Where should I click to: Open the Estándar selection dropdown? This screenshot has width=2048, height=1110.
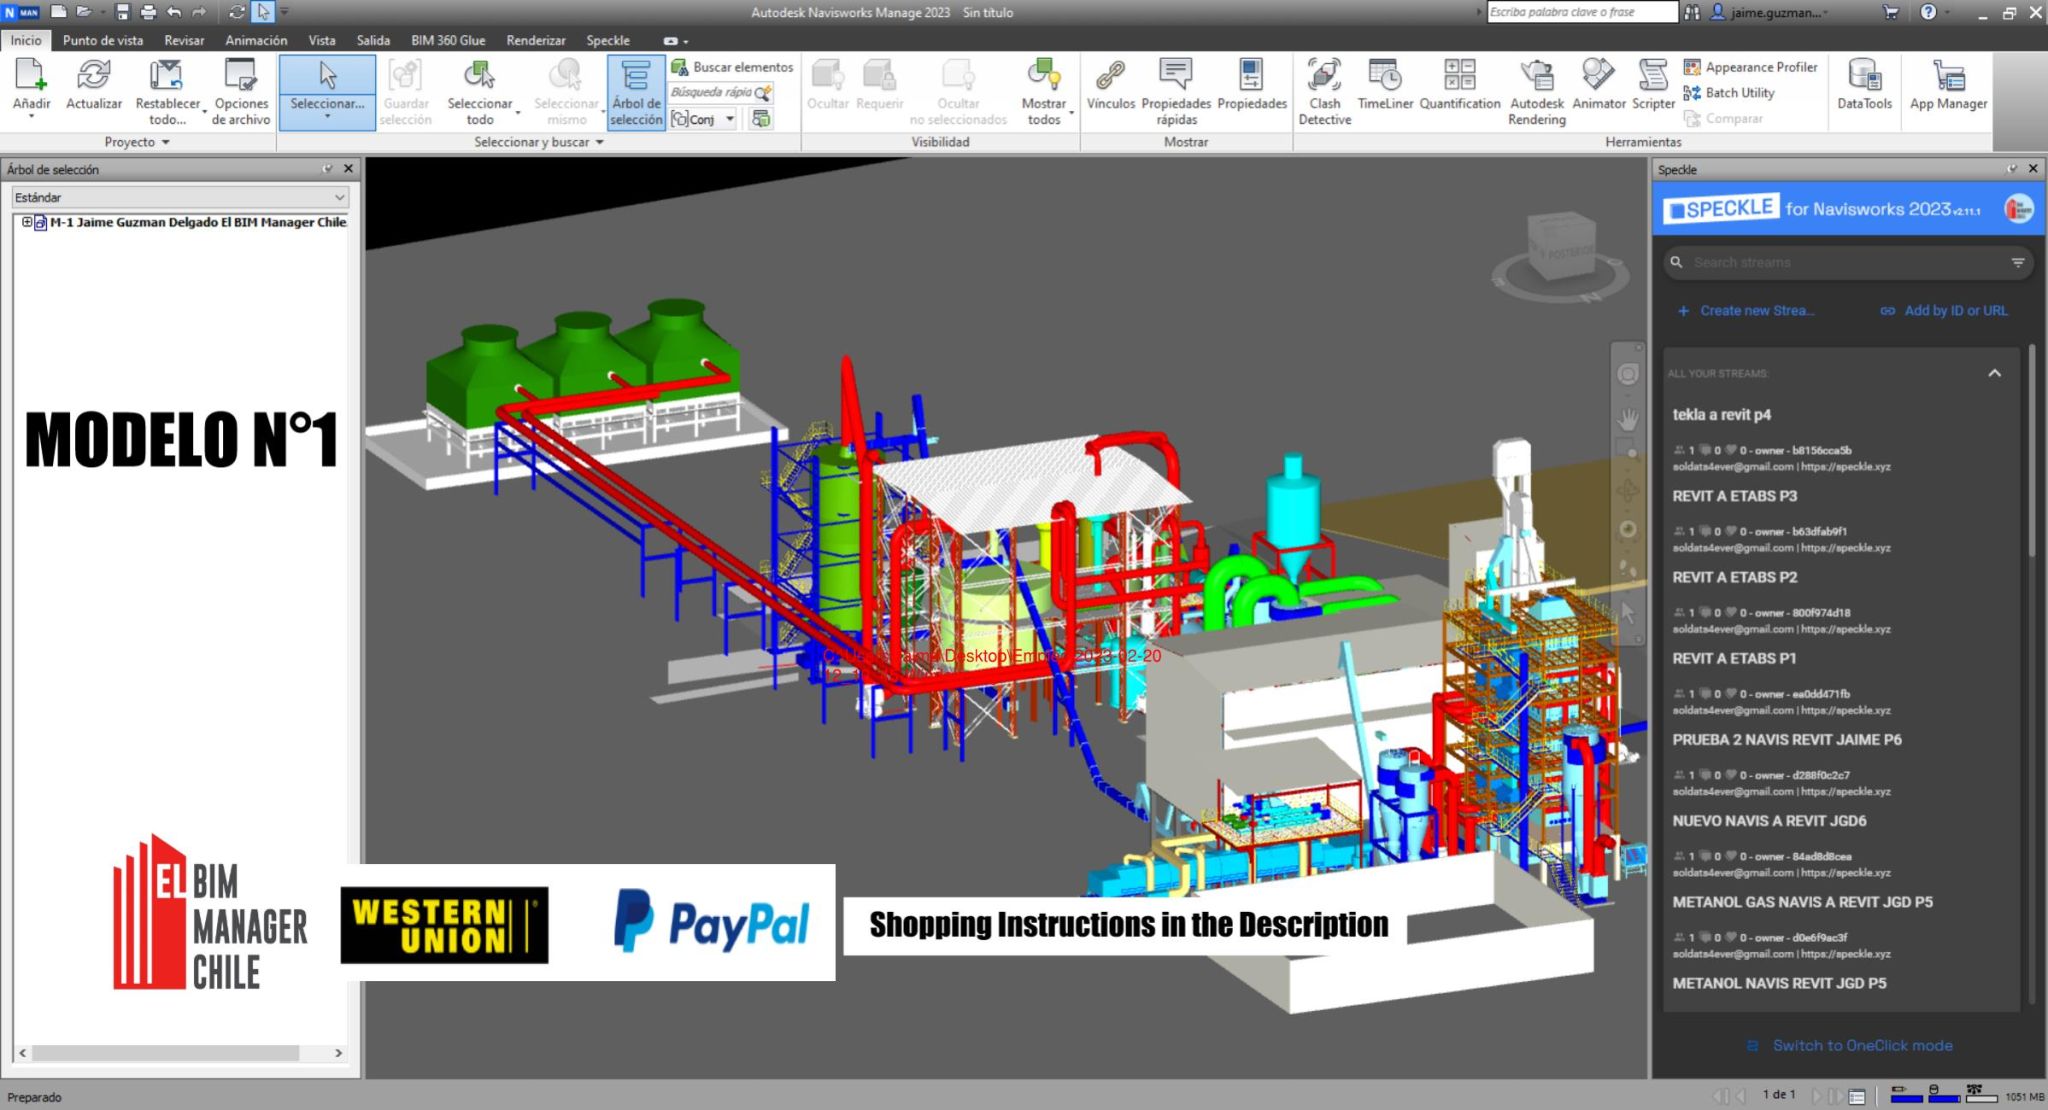pyautogui.click(x=340, y=197)
